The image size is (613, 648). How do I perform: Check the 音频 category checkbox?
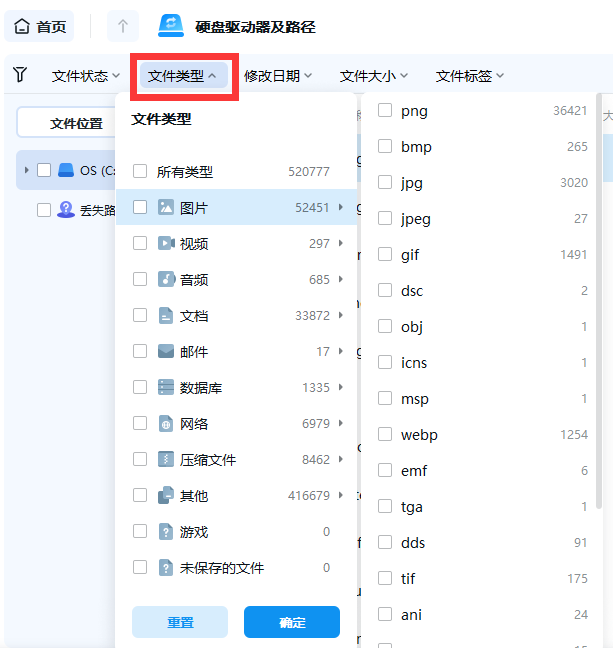coord(140,279)
